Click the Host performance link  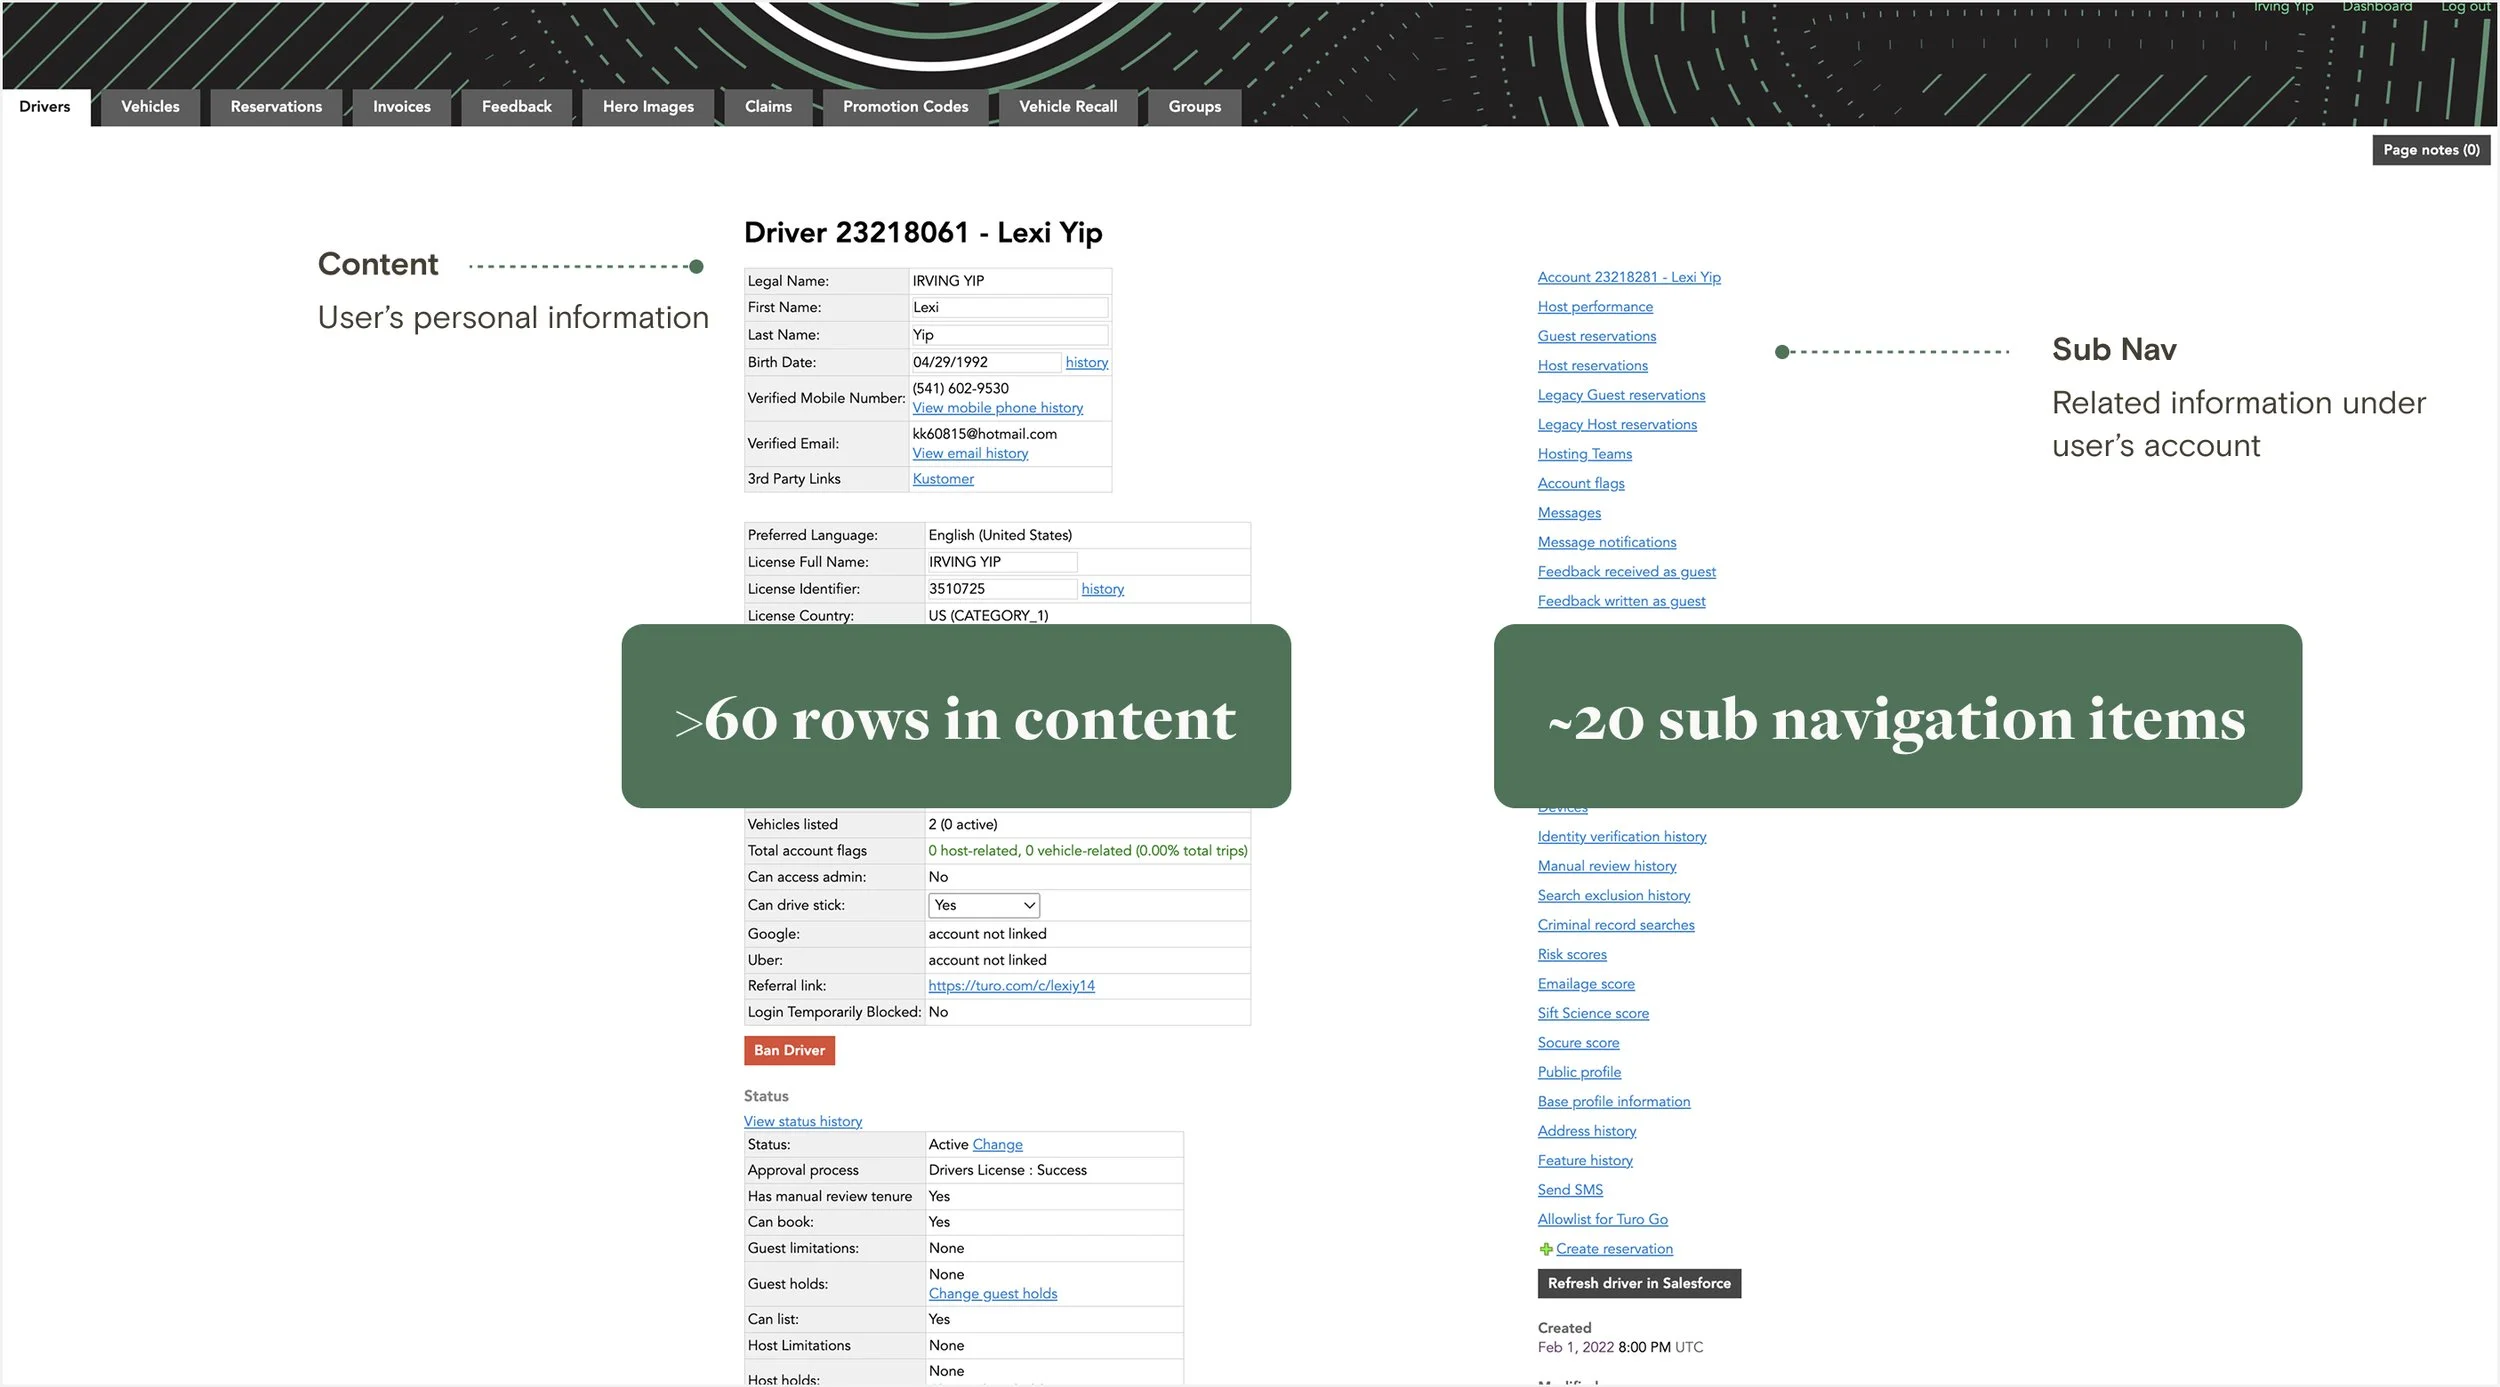click(1594, 307)
